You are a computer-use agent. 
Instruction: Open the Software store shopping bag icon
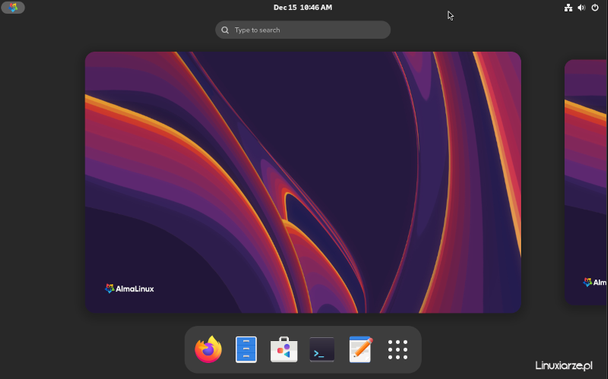[x=284, y=350]
